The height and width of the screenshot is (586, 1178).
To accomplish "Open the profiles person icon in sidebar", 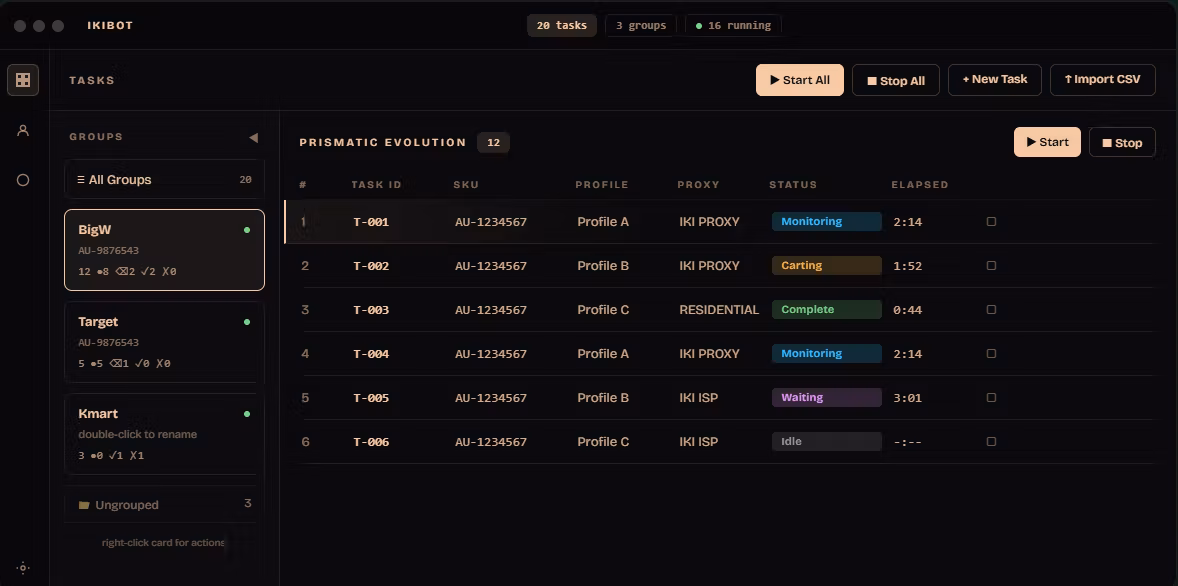I will pos(23,131).
